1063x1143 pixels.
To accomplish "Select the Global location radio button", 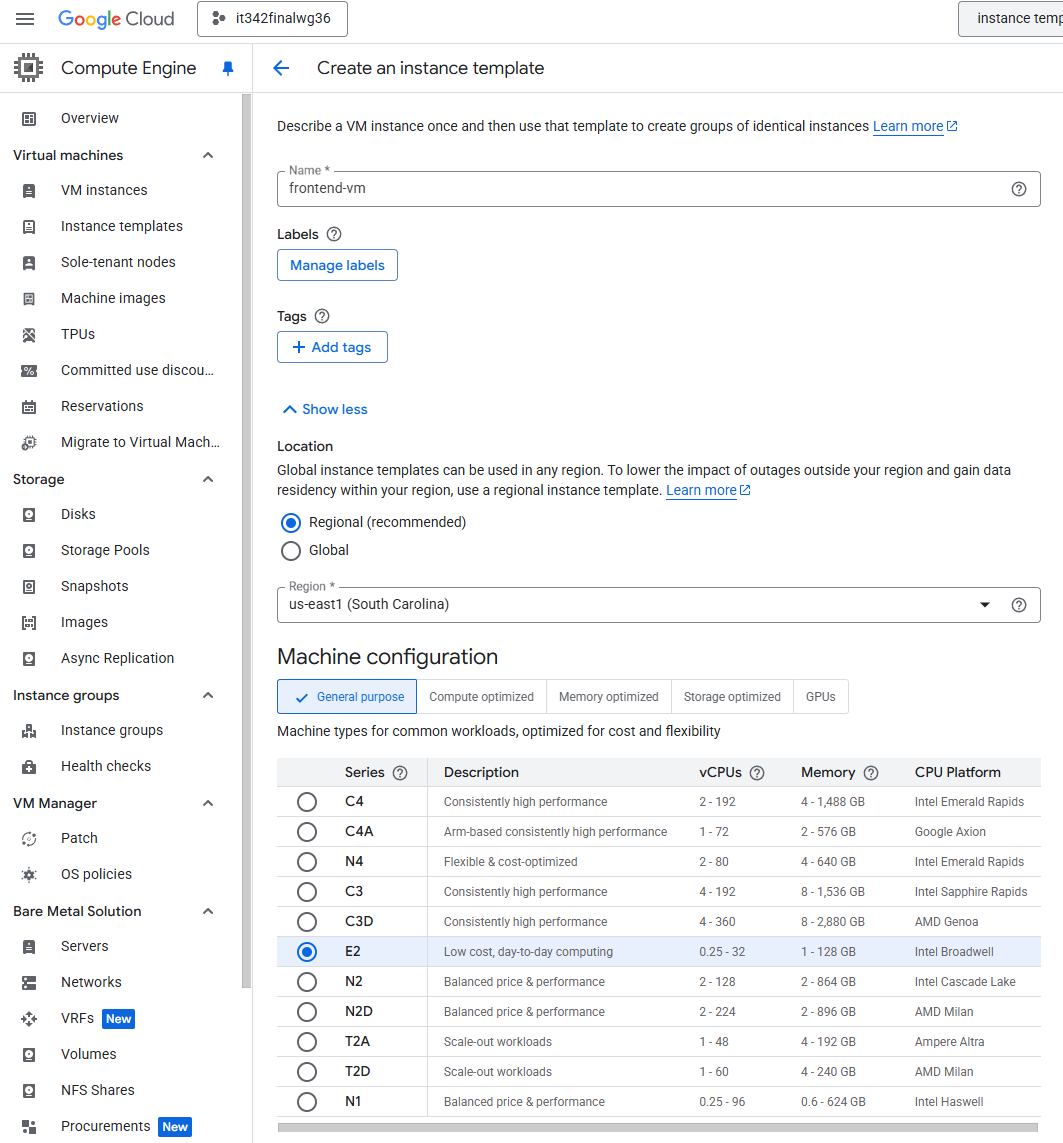I will pos(291,550).
